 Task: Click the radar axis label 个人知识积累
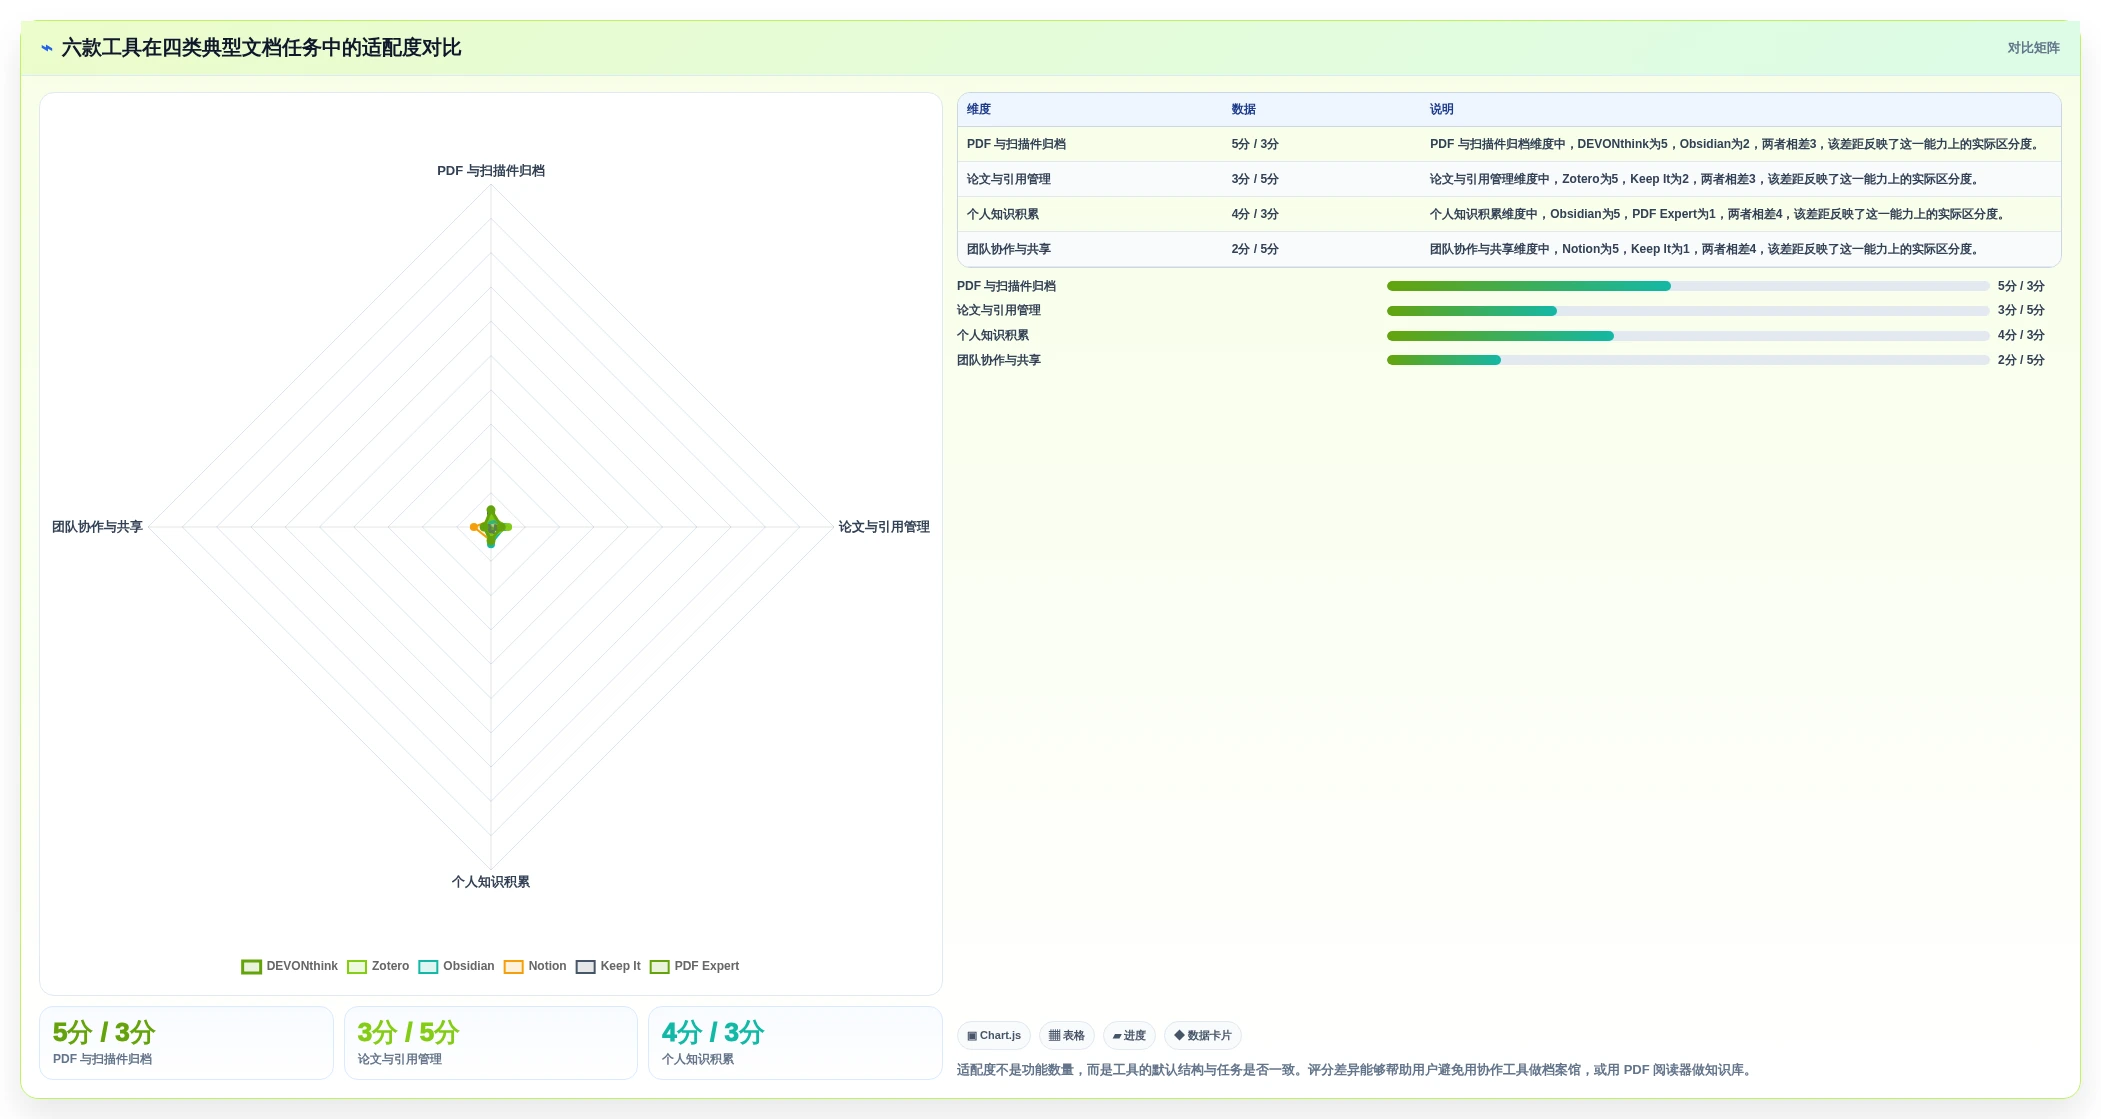click(x=491, y=882)
